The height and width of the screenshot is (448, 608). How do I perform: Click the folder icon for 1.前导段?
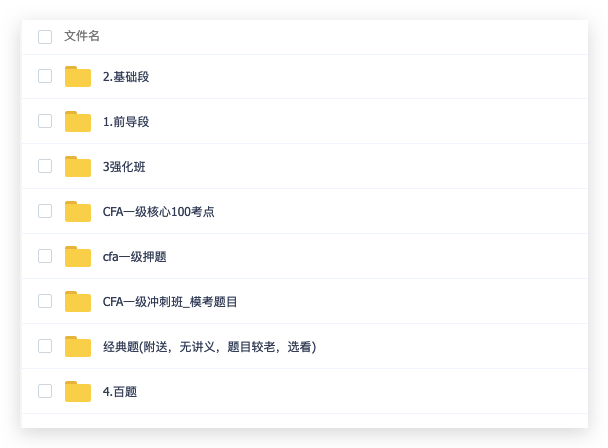tap(78, 121)
